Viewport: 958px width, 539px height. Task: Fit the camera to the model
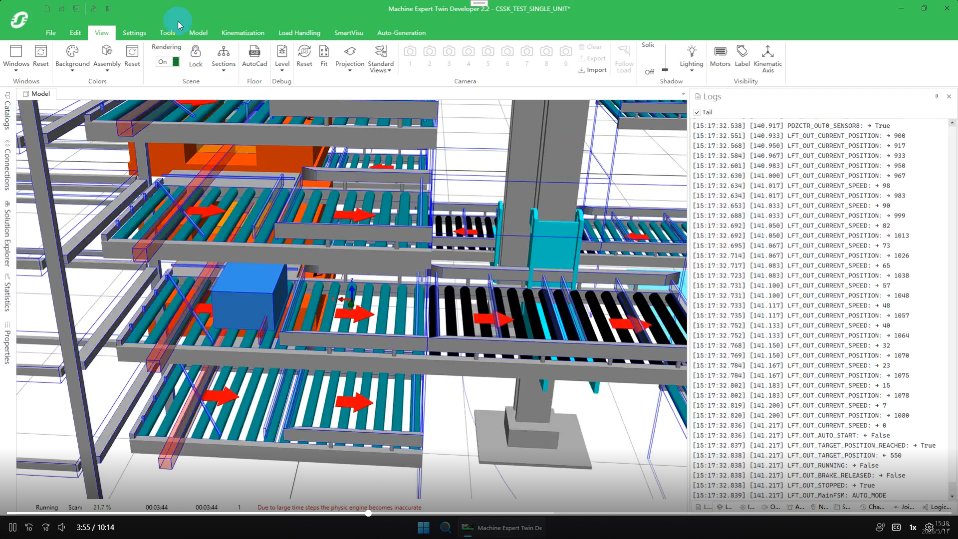[324, 55]
